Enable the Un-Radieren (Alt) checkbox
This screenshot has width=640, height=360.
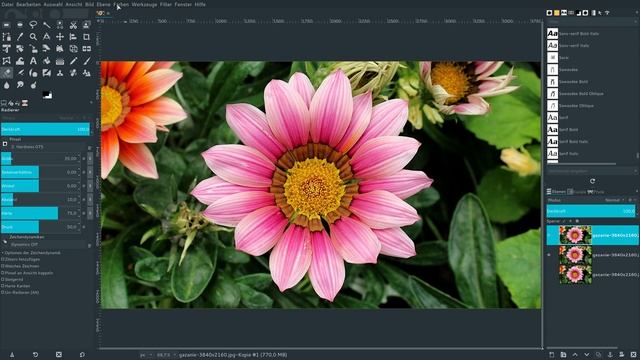tap(2, 293)
